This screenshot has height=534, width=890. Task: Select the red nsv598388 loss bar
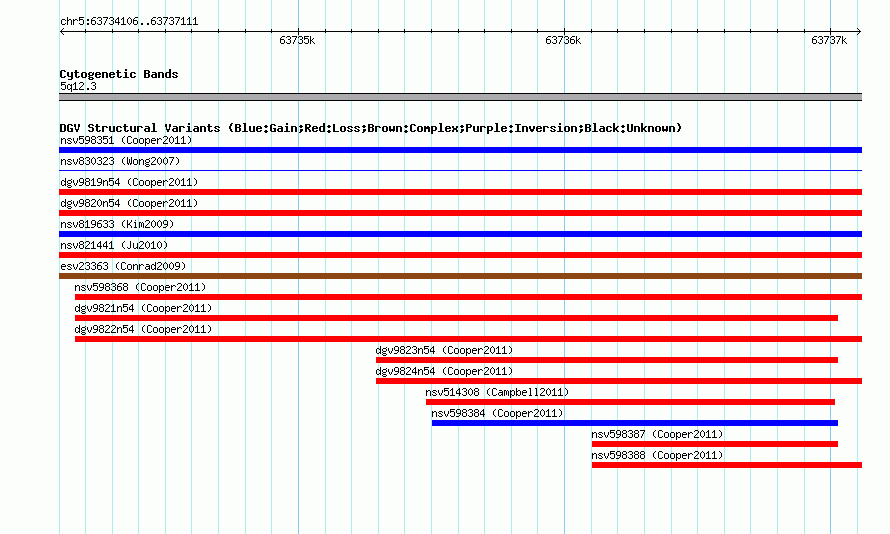727,465
